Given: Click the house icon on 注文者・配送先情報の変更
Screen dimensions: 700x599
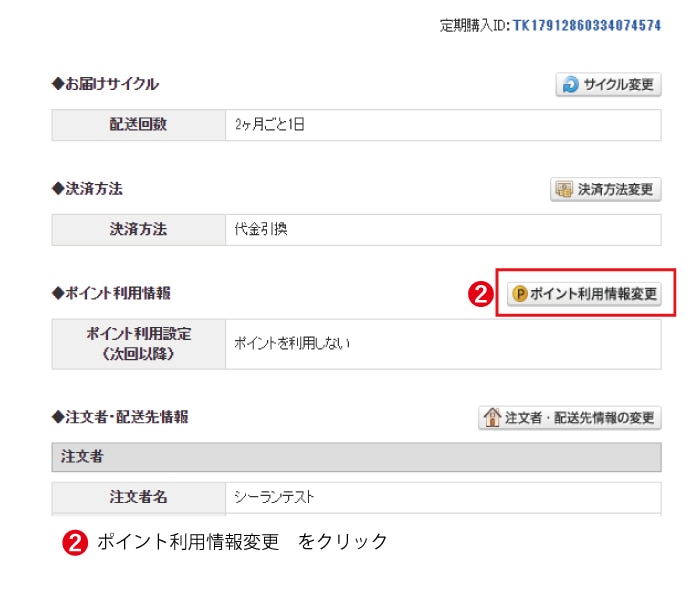Looking at the screenshot, I should (492, 418).
